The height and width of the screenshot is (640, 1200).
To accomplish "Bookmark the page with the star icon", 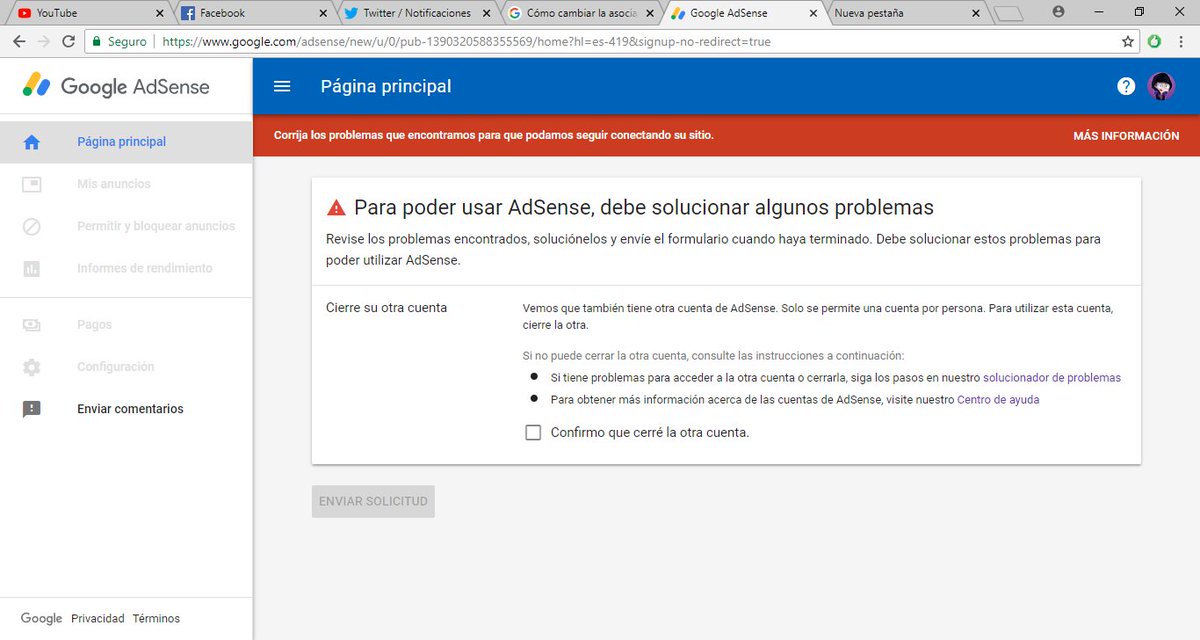I will pyautogui.click(x=1128, y=42).
